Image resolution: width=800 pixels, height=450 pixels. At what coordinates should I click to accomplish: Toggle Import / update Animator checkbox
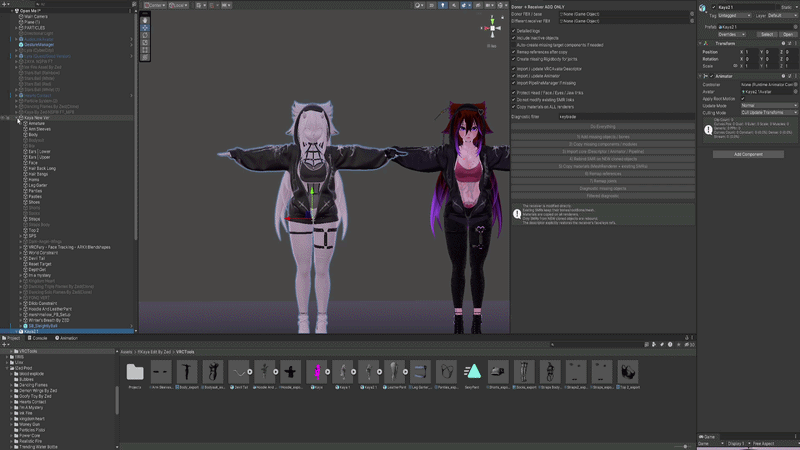pyautogui.click(x=514, y=76)
